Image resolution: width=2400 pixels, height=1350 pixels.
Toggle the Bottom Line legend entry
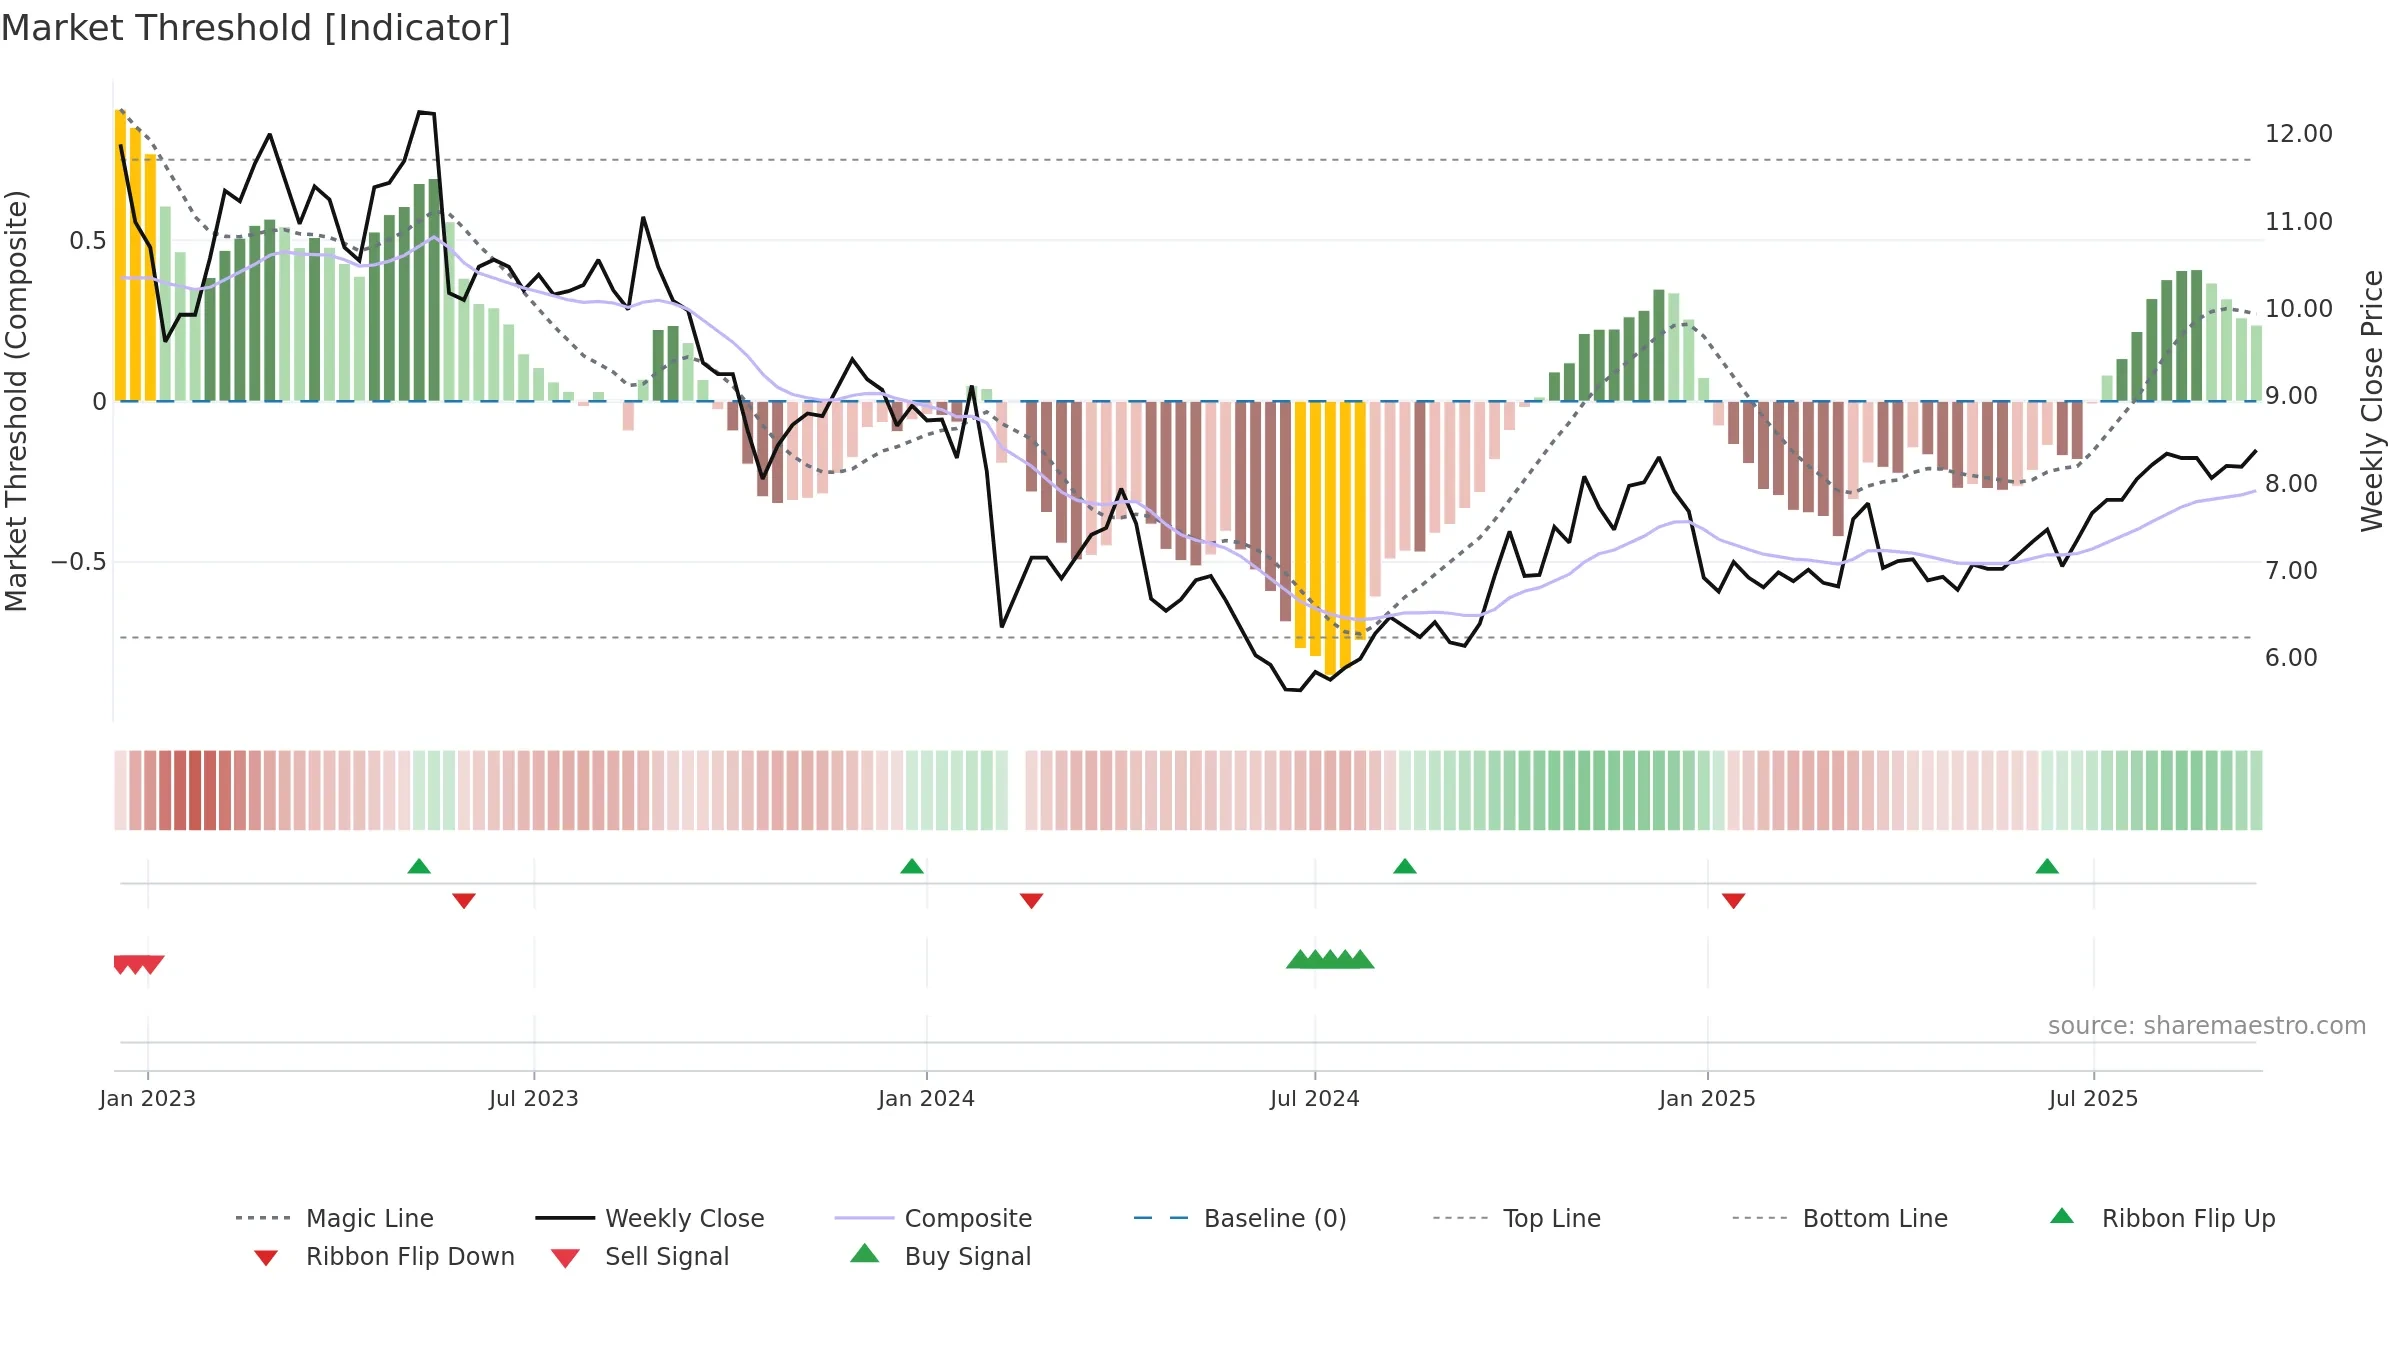coord(1840,1218)
